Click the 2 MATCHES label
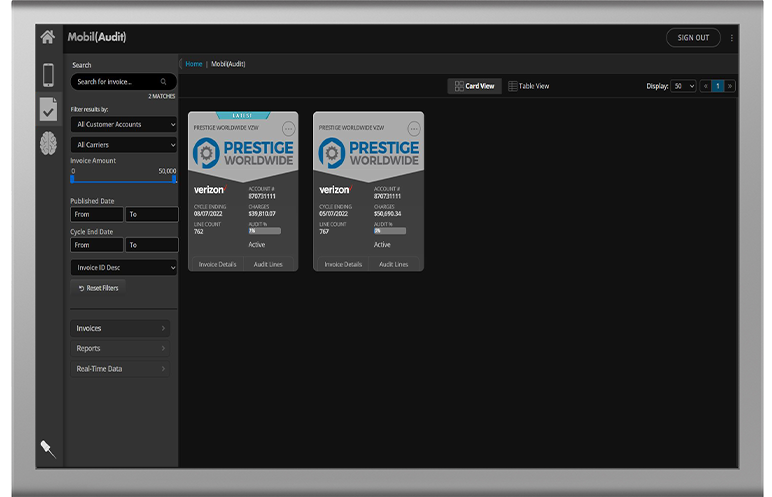The width and height of the screenshot is (772, 497). click(161, 97)
